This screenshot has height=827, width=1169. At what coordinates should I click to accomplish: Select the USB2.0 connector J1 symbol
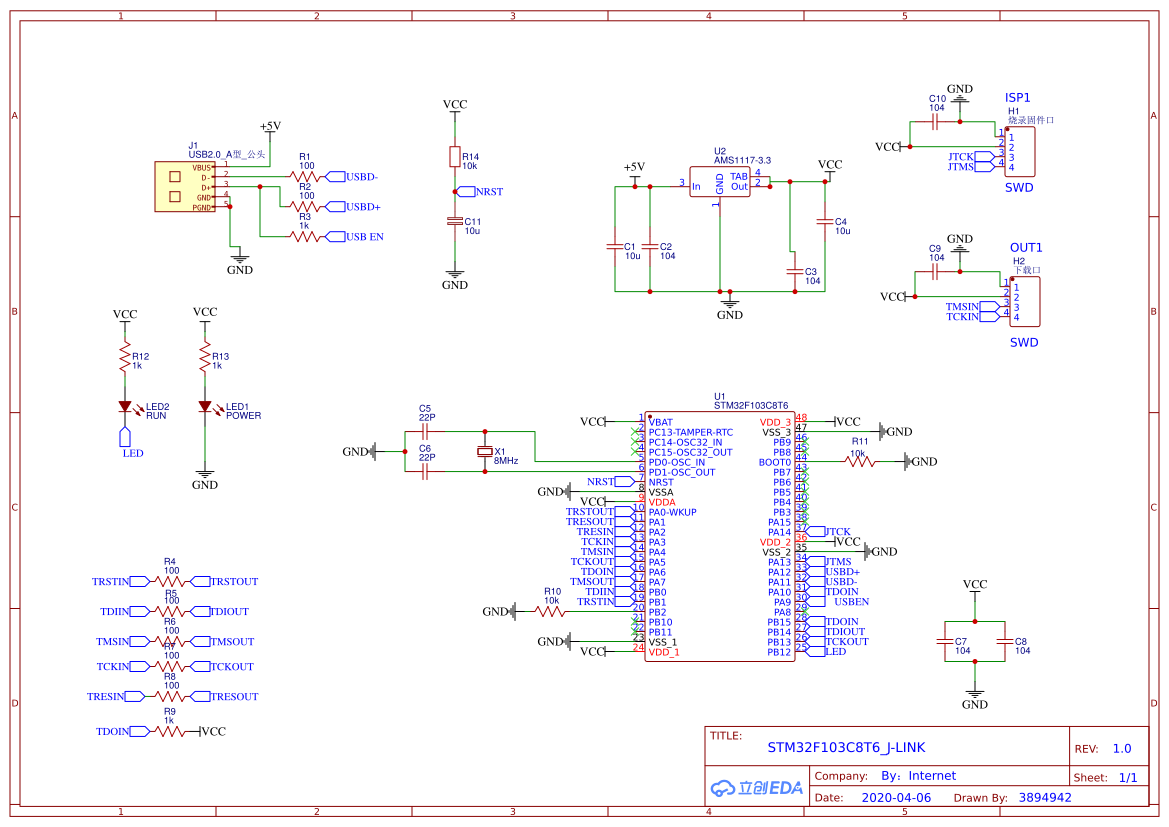(184, 187)
